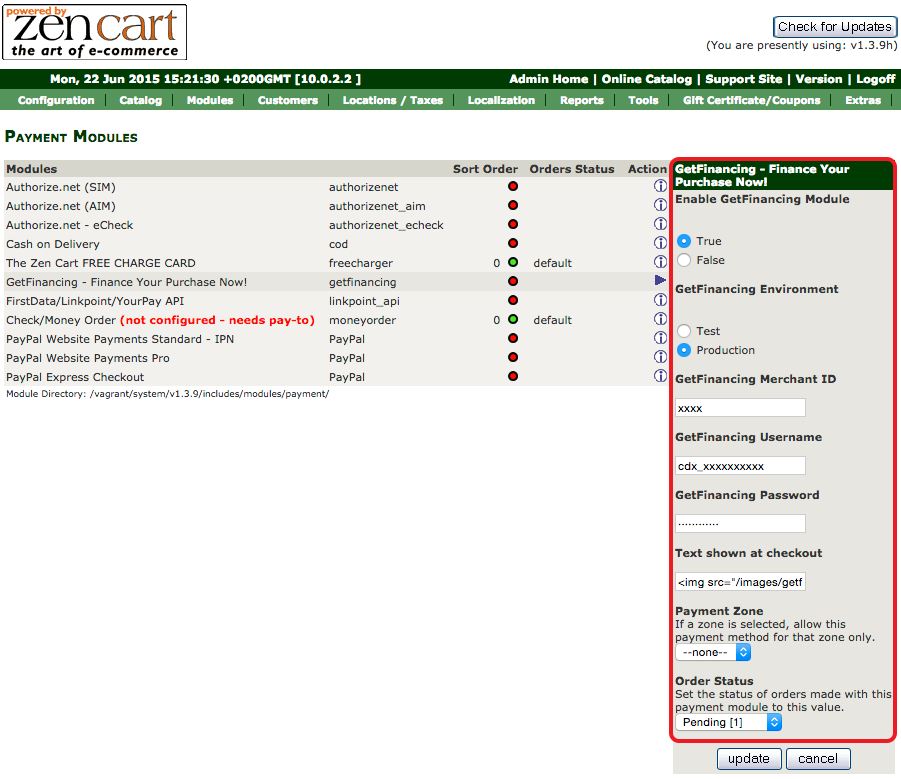Open the Locations / Taxes menu
The image size is (901, 779).
(x=392, y=100)
